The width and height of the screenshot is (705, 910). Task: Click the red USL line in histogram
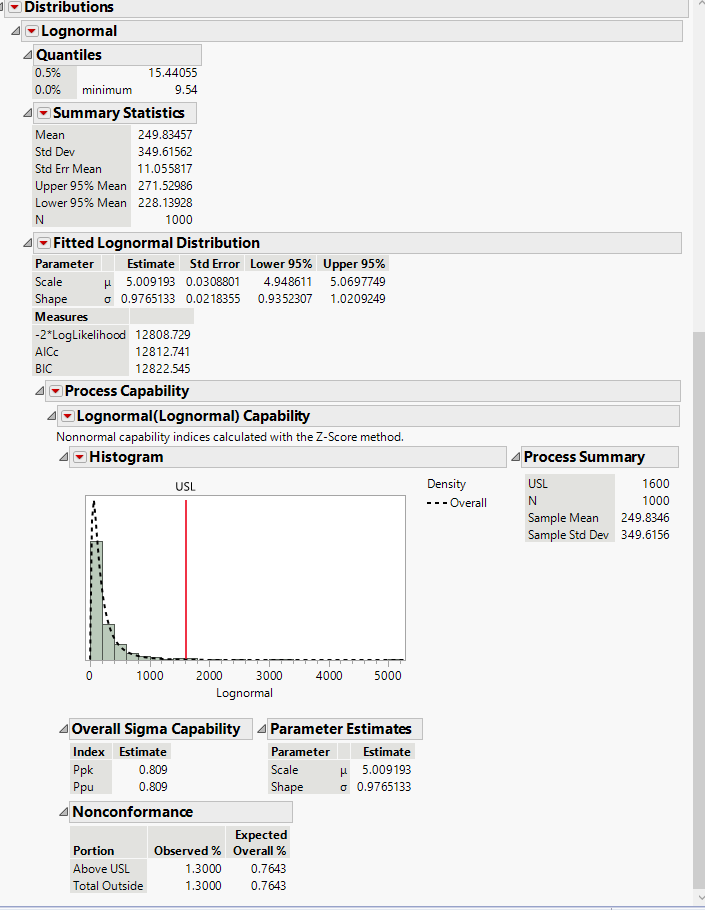pyautogui.click(x=186, y=580)
